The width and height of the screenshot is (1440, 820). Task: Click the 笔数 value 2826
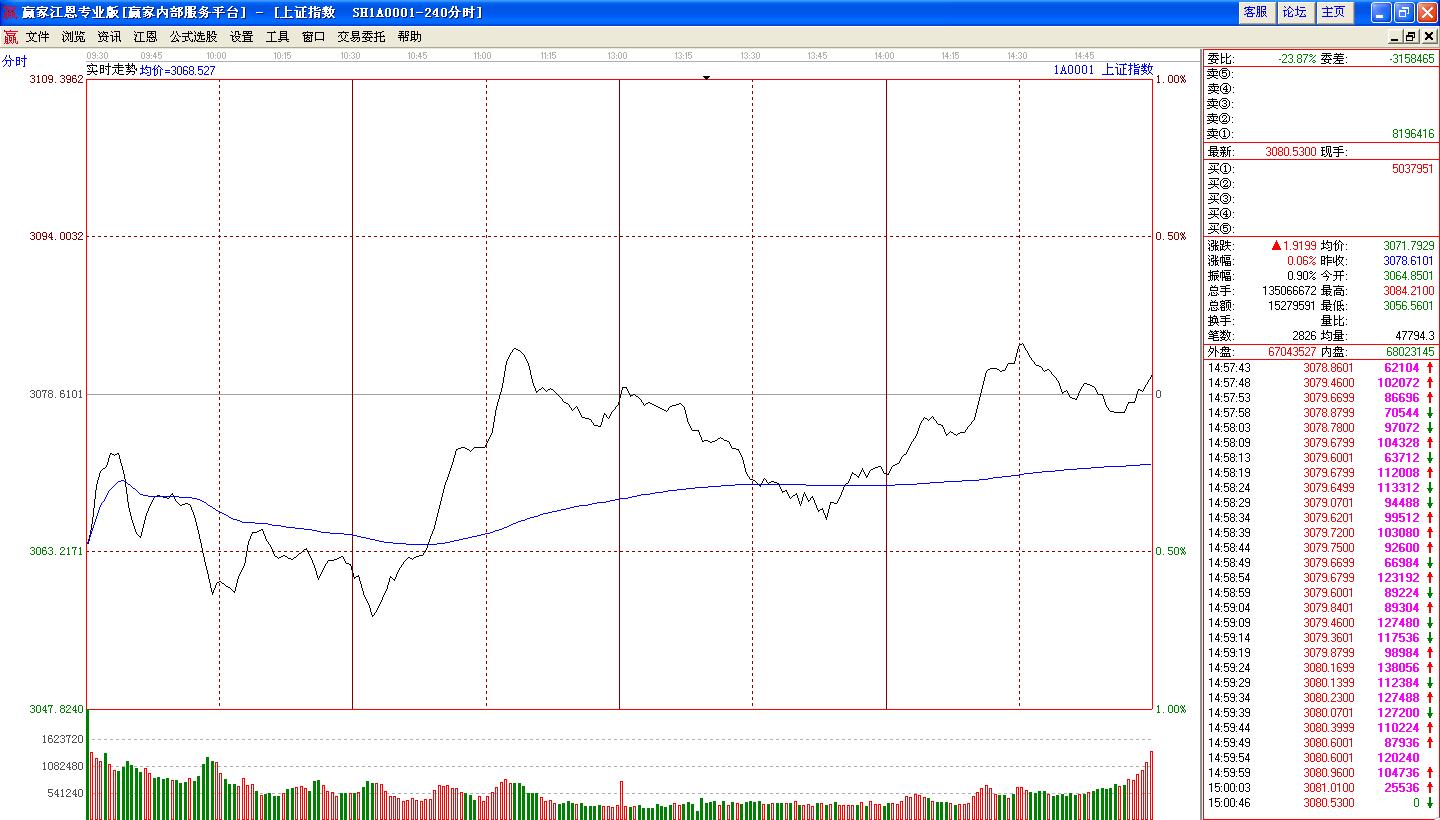pyautogui.click(x=1304, y=335)
